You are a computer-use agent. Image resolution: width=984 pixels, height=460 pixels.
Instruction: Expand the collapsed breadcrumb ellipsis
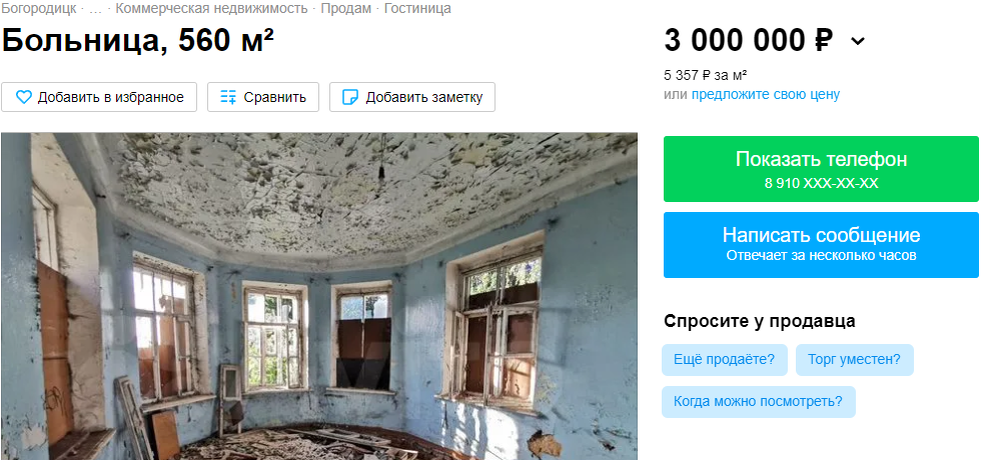tap(96, 9)
